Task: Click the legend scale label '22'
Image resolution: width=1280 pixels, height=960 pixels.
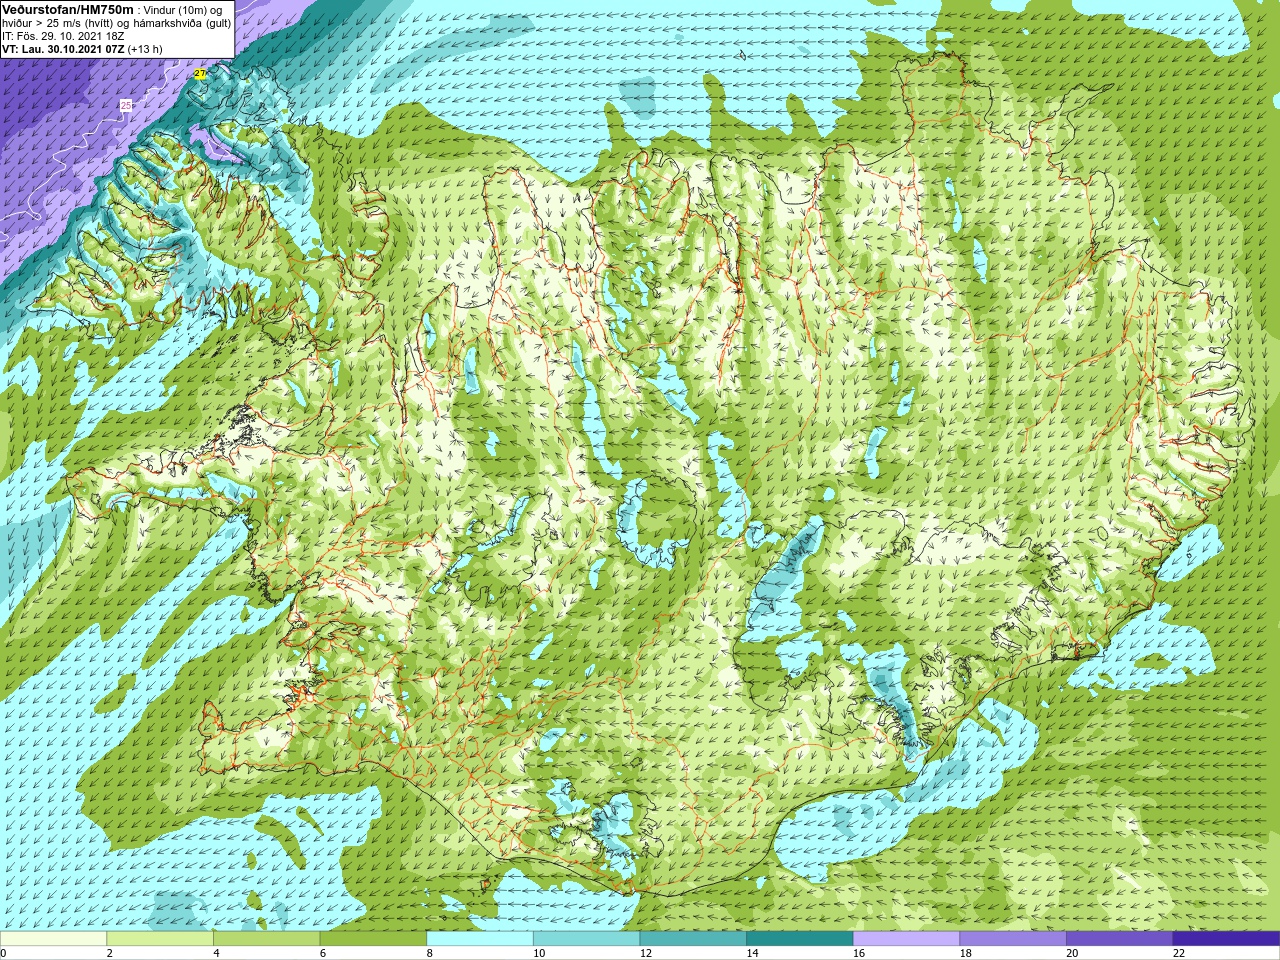Action: click(x=1179, y=953)
